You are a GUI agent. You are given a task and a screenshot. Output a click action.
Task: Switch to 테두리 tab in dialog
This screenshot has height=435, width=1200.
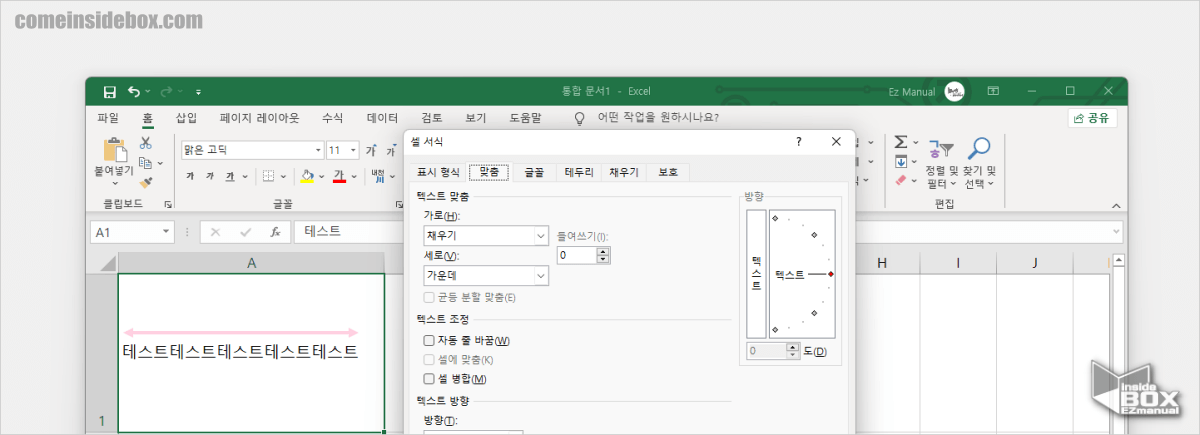pos(580,172)
